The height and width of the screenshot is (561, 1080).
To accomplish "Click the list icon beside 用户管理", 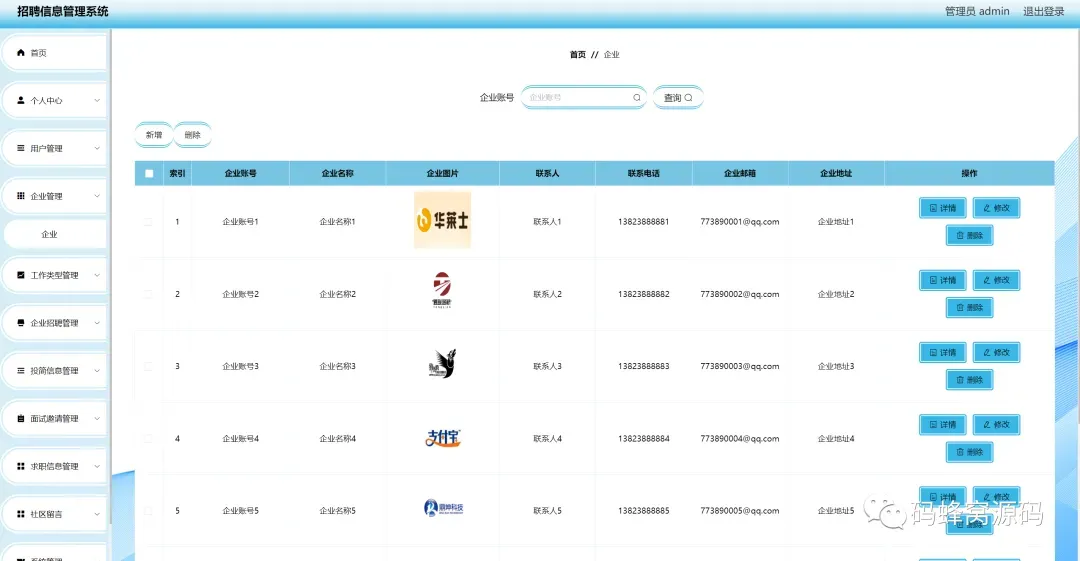I will click(21, 148).
